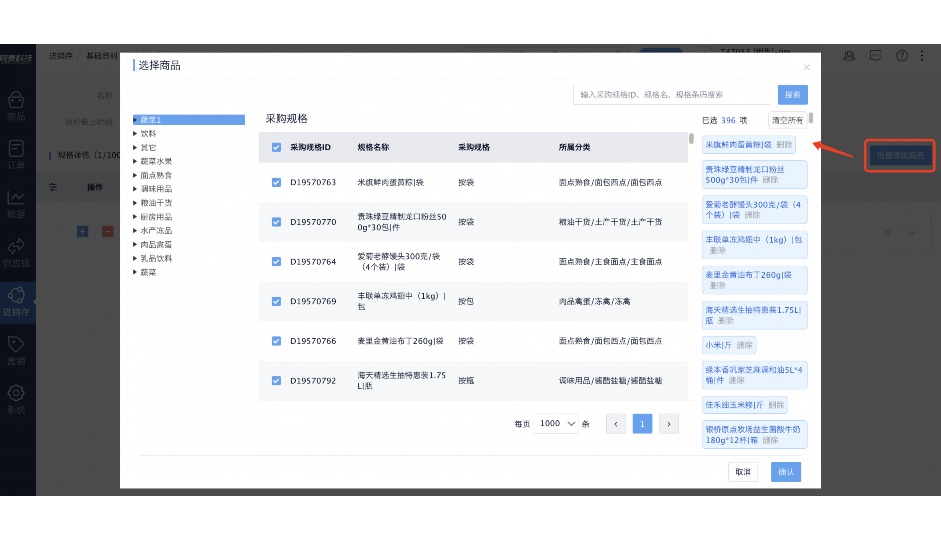Image resolution: width=941 pixels, height=540 pixels.
Task: Select the 蔬菜 category at tree bottom
Action: click(148, 272)
